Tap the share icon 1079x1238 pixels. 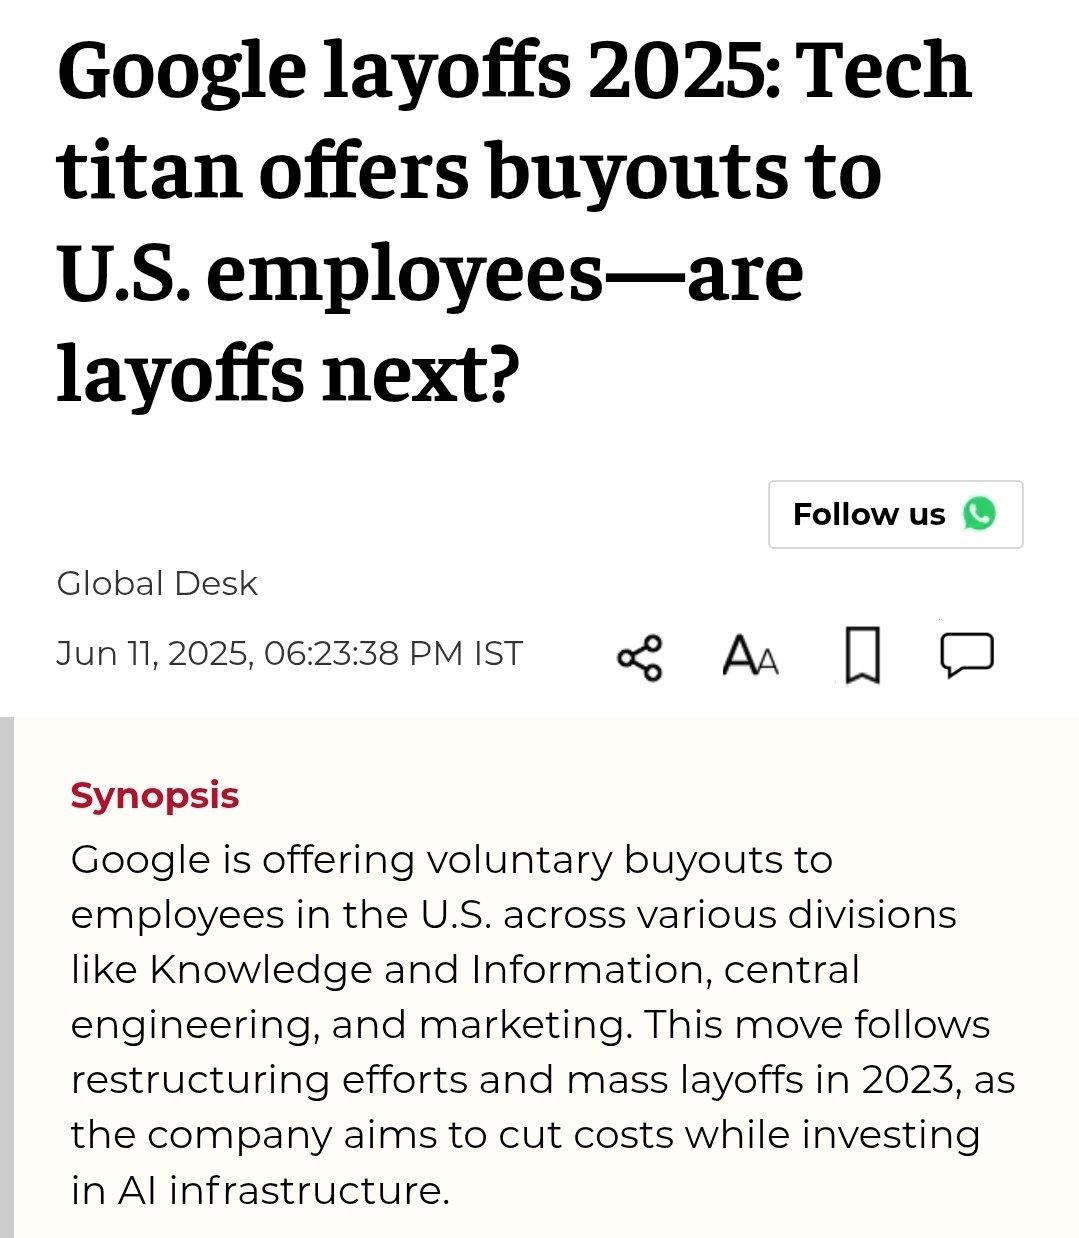640,657
